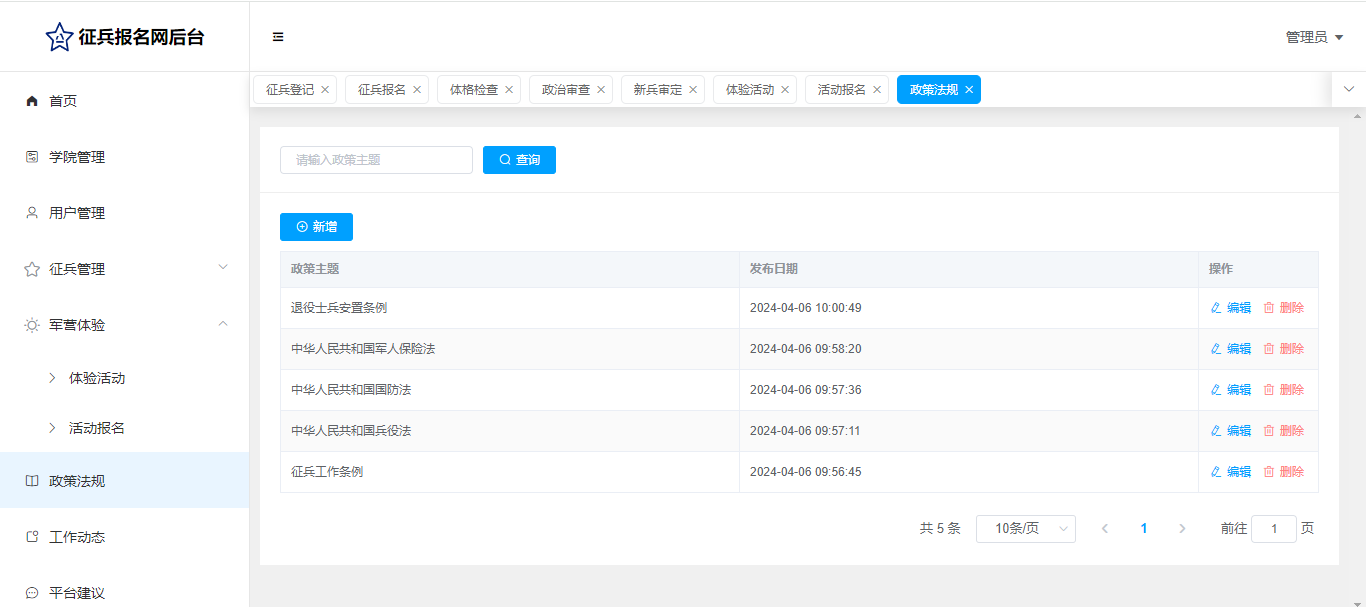The height and width of the screenshot is (607, 1366).
Task: Expand the 征兵管理 sidebar menu
Action: tap(223, 268)
